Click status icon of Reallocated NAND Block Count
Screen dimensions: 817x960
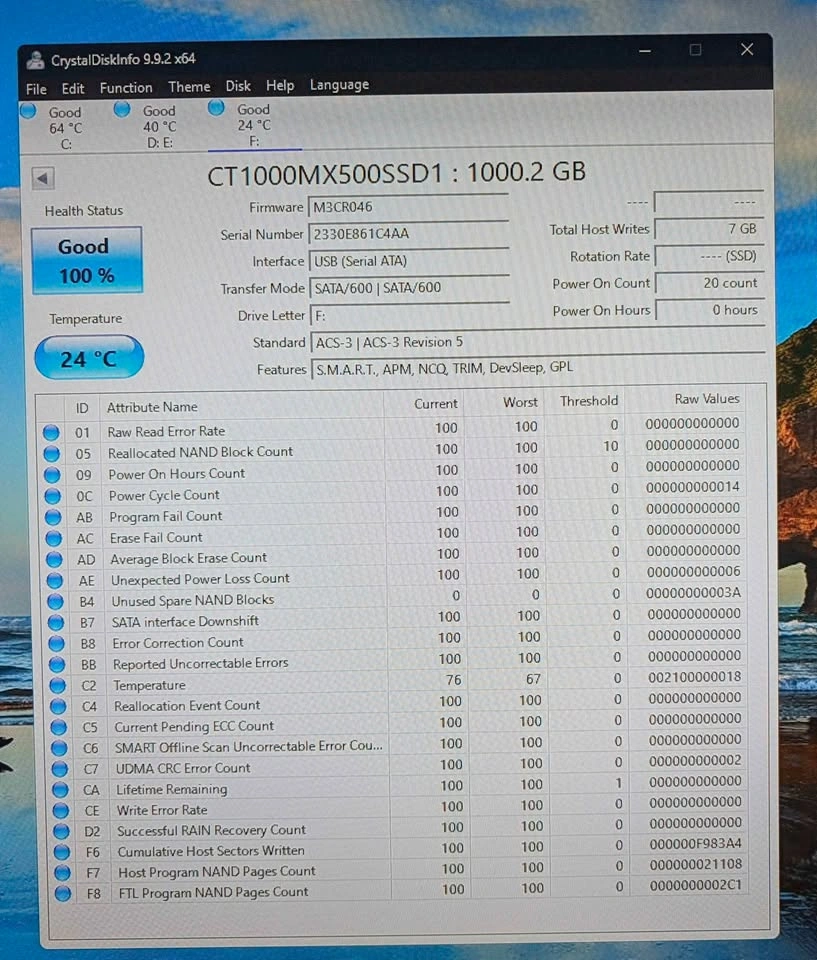[51, 454]
